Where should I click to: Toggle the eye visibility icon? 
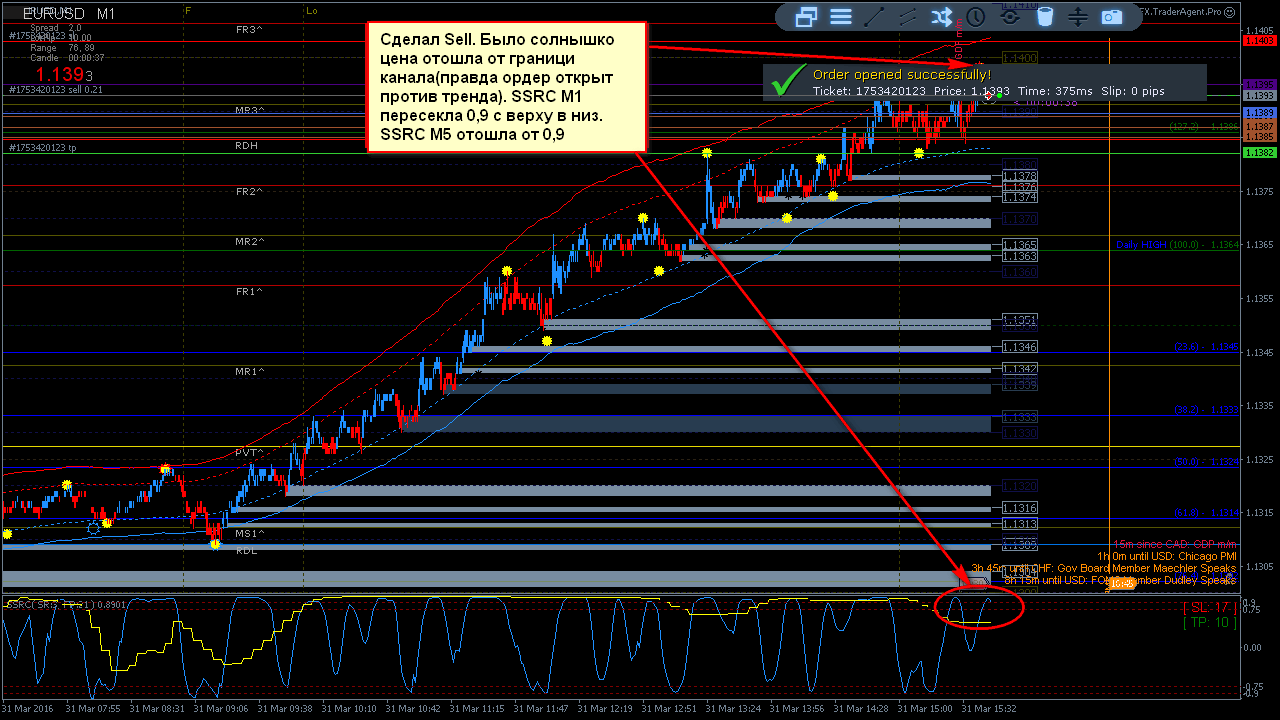click(x=1012, y=16)
